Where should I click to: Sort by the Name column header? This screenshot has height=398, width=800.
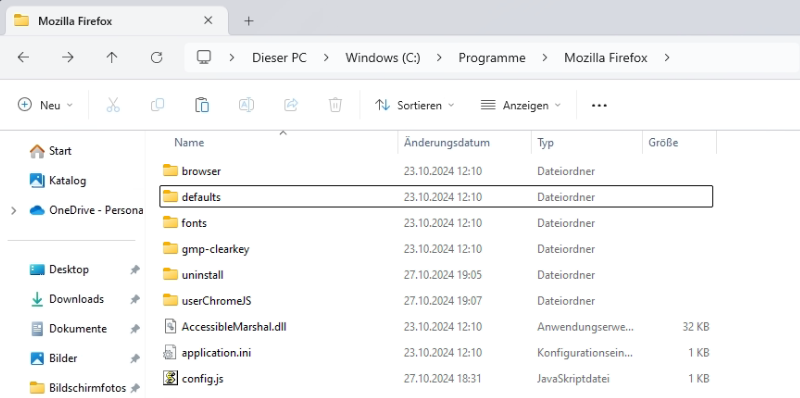pyautogui.click(x=189, y=142)
